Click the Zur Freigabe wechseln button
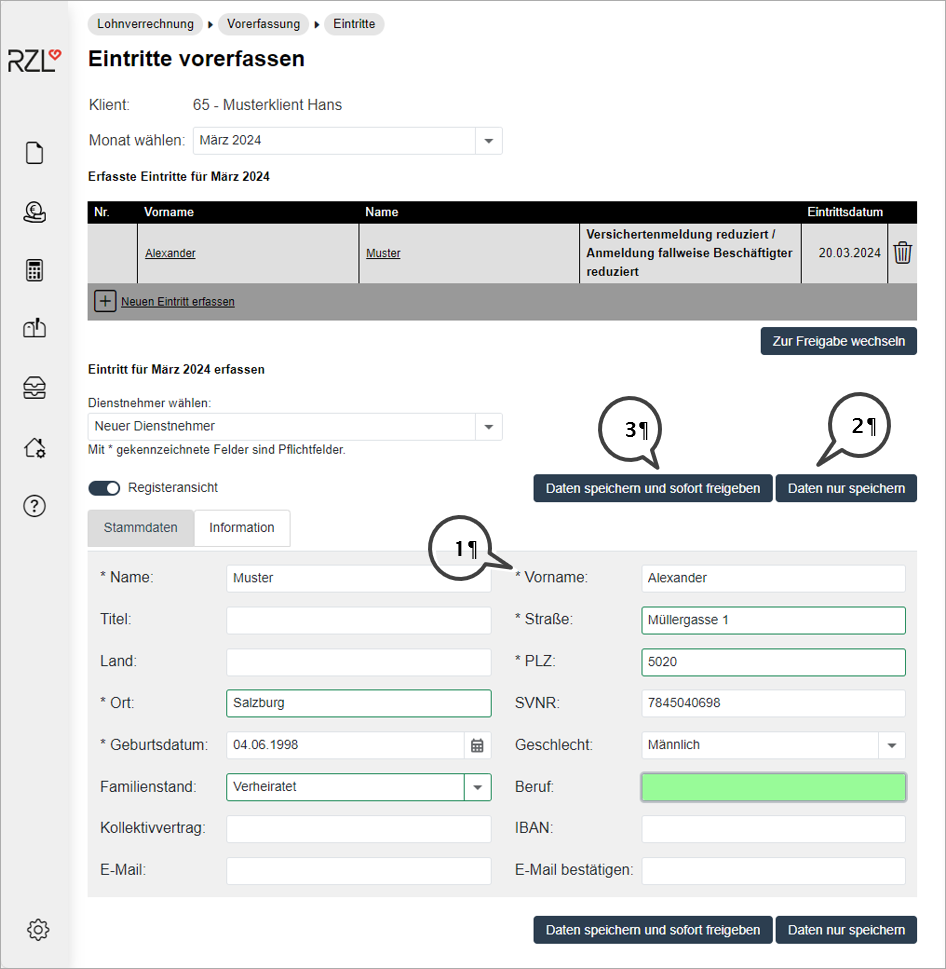This screenshot has height=969, width=946. 838,341
